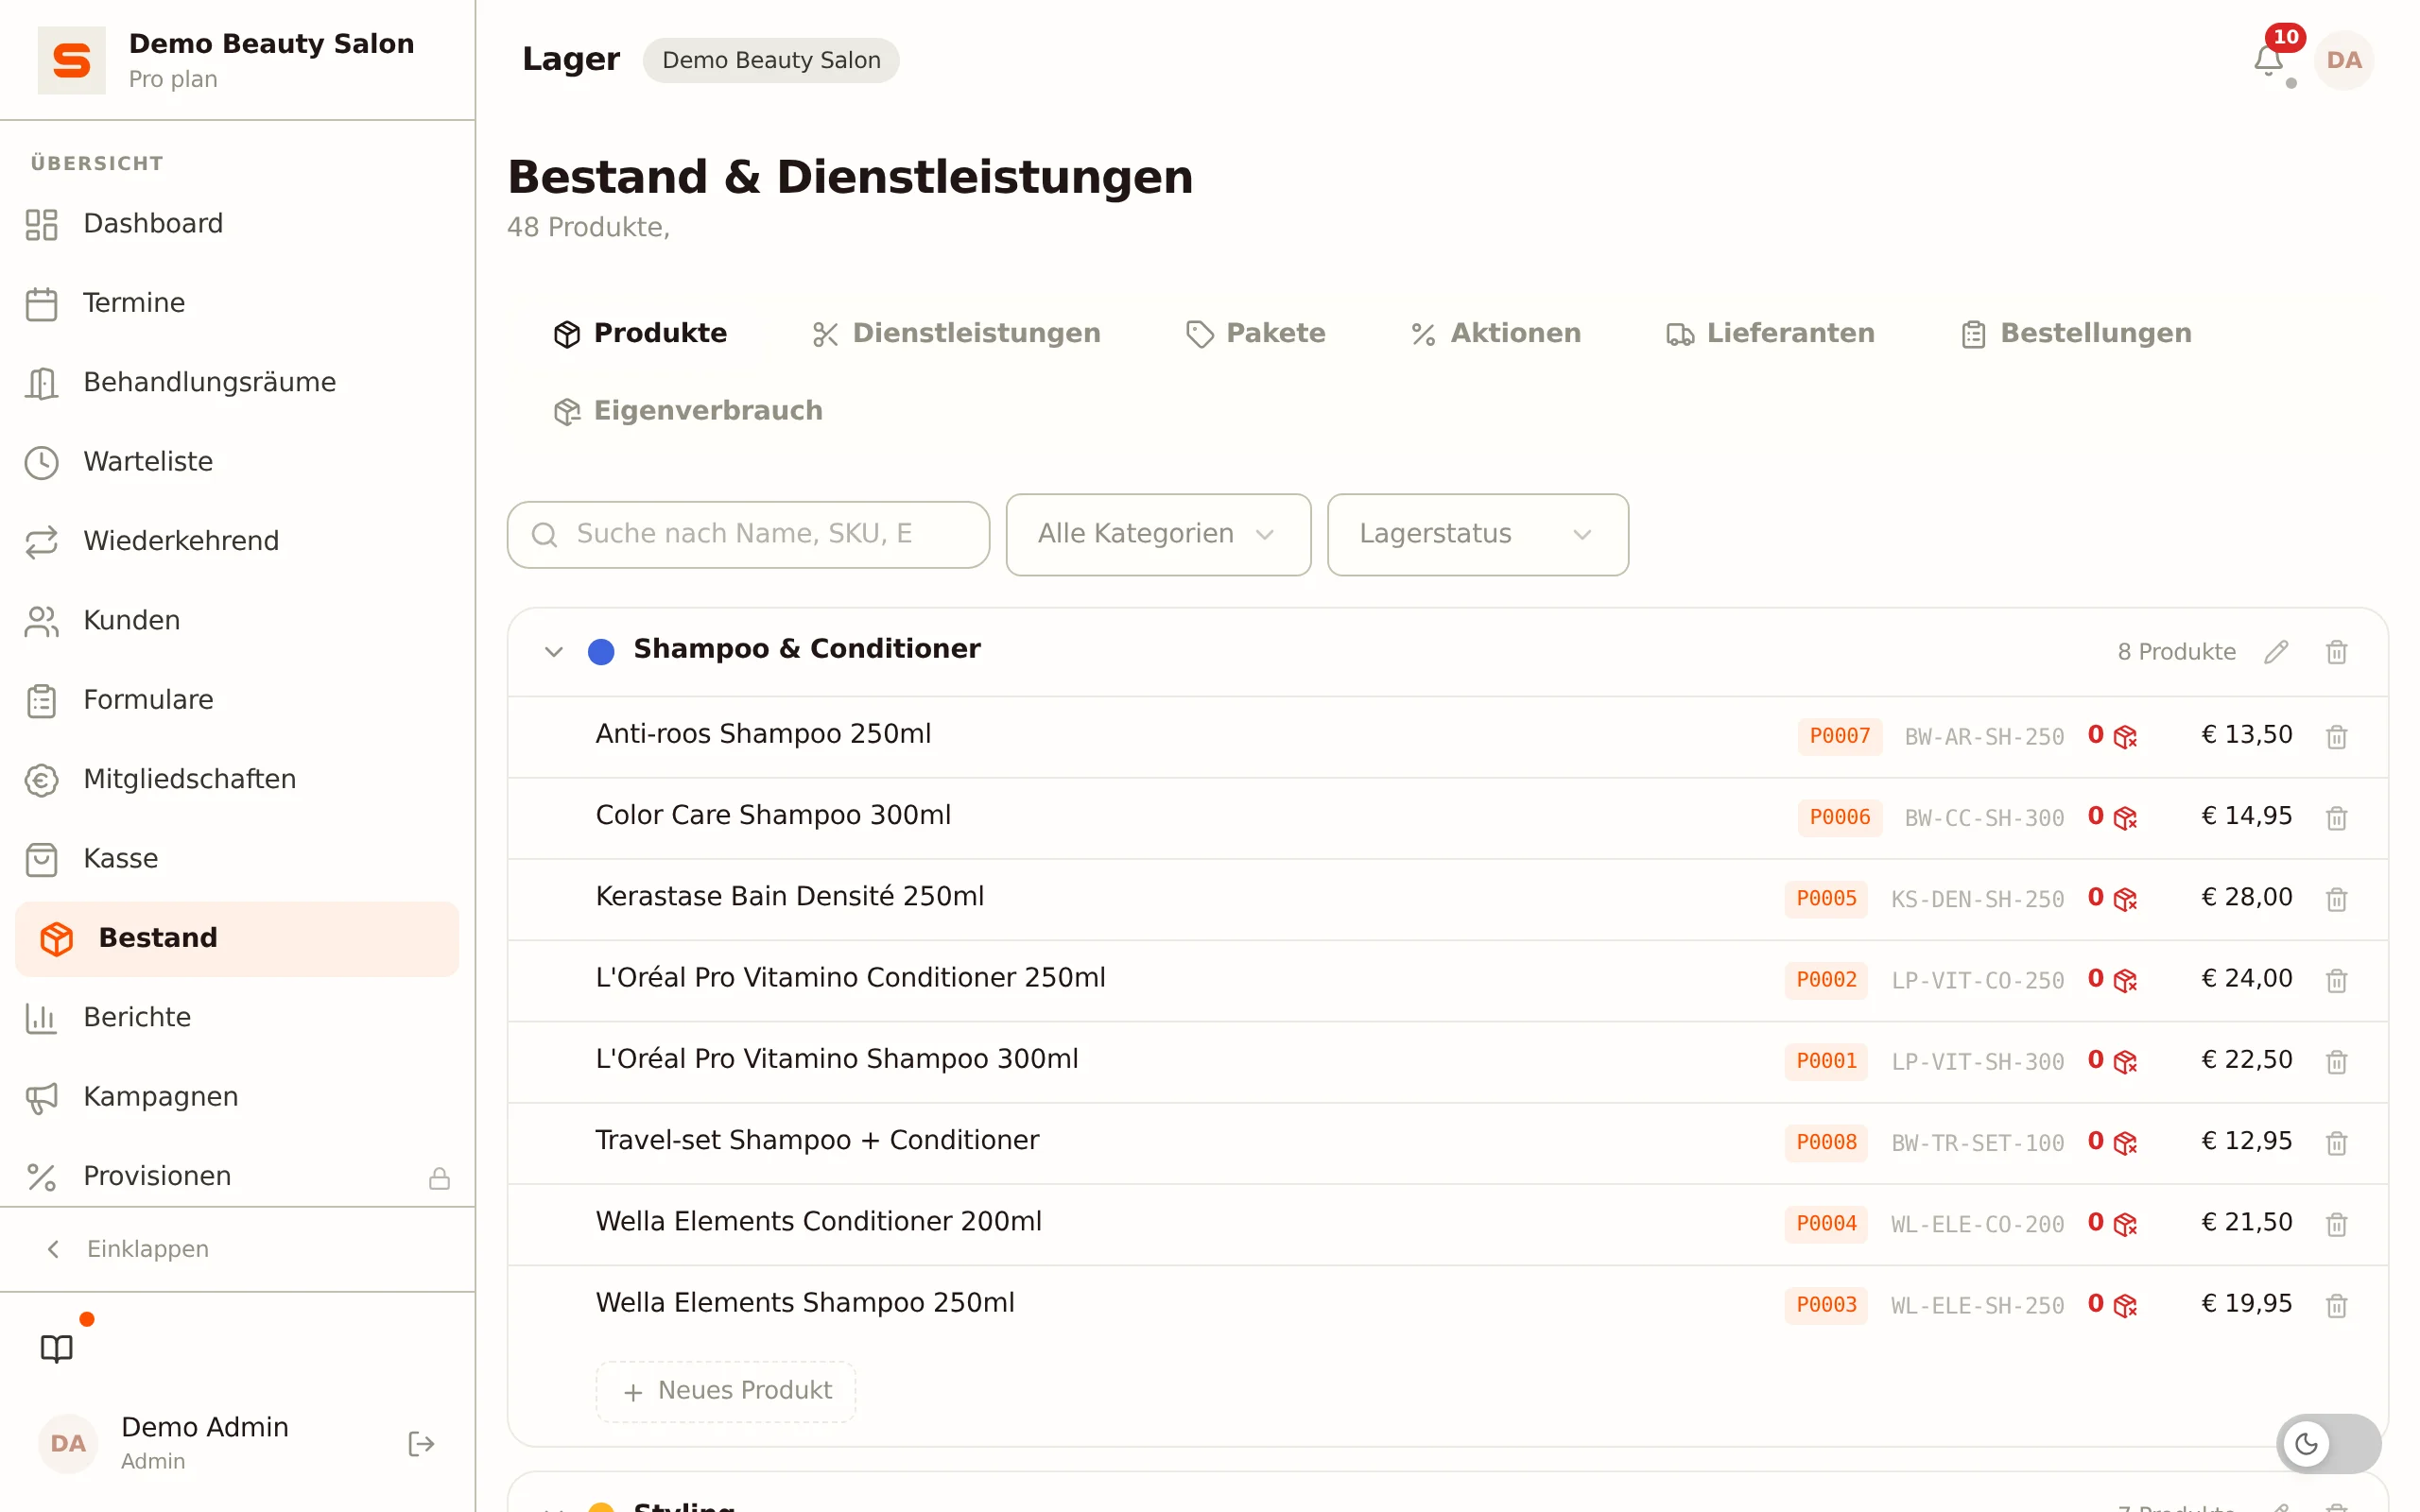Click out-of-stock icon for Color Care Shampoo
2420x1512 pixels.
pos(2125,818)
